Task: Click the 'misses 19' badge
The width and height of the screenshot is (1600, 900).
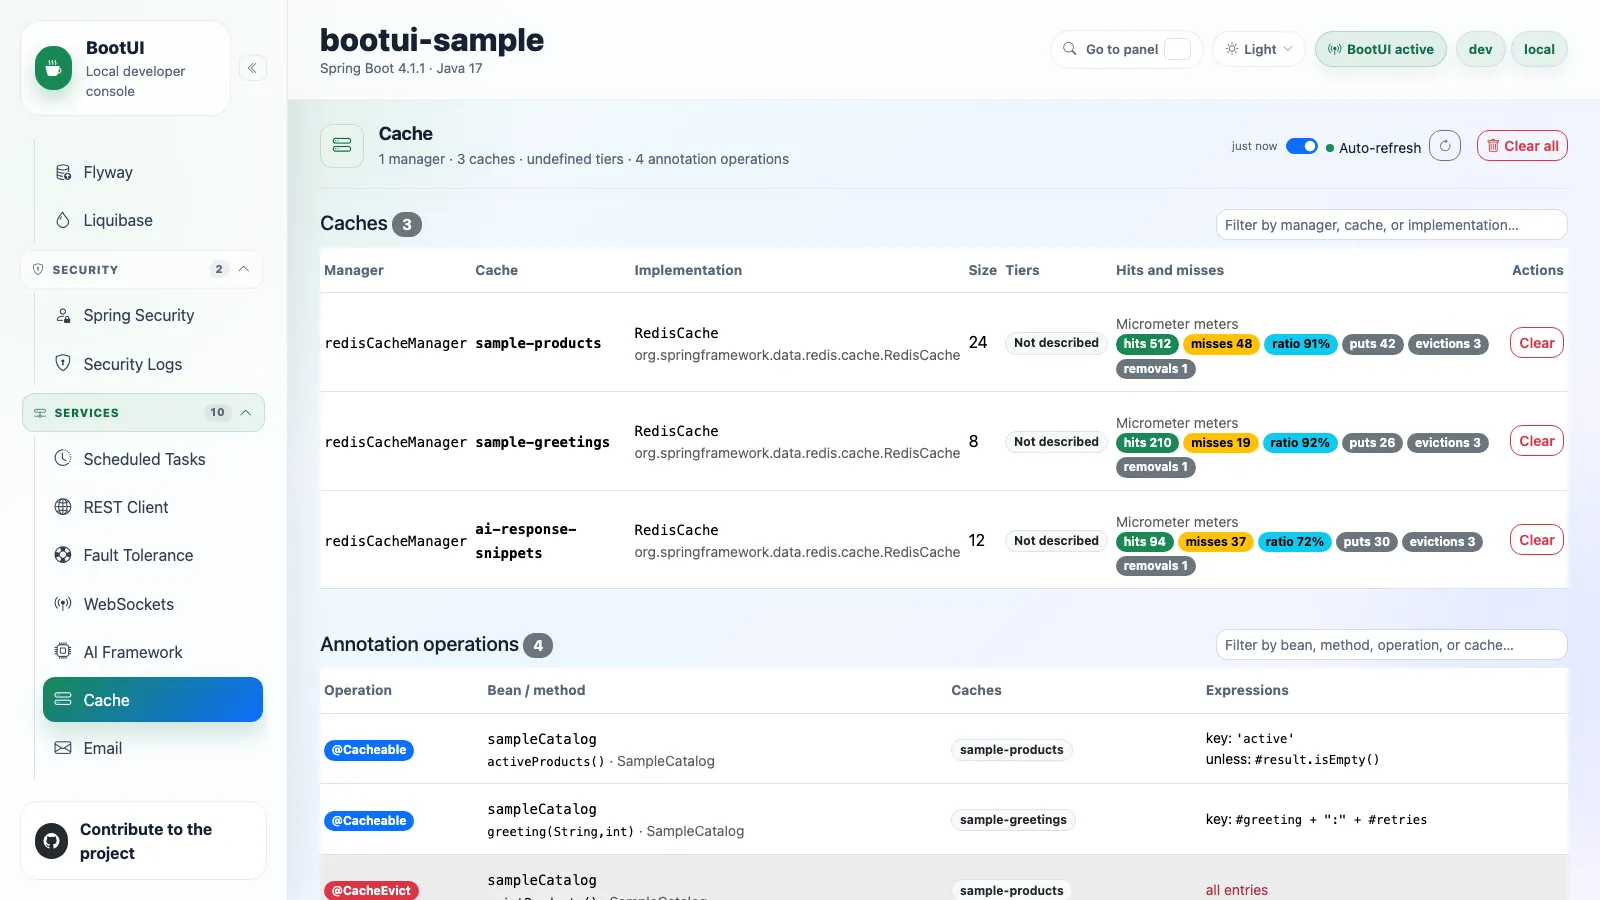Action: (x=1220, y=443)
